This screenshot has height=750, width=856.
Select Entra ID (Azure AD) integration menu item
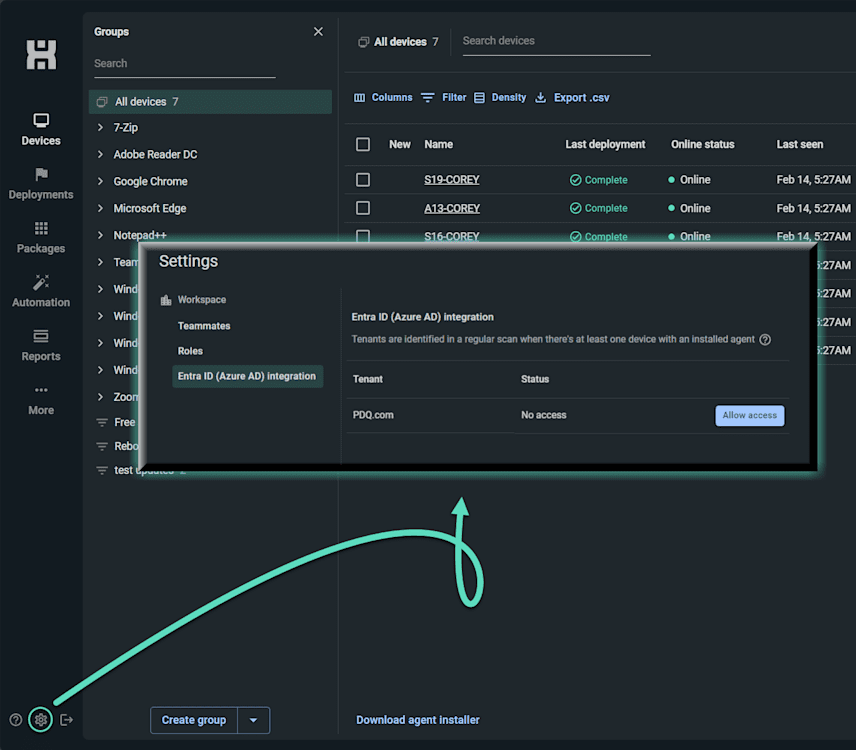click(x=247, y=376)
